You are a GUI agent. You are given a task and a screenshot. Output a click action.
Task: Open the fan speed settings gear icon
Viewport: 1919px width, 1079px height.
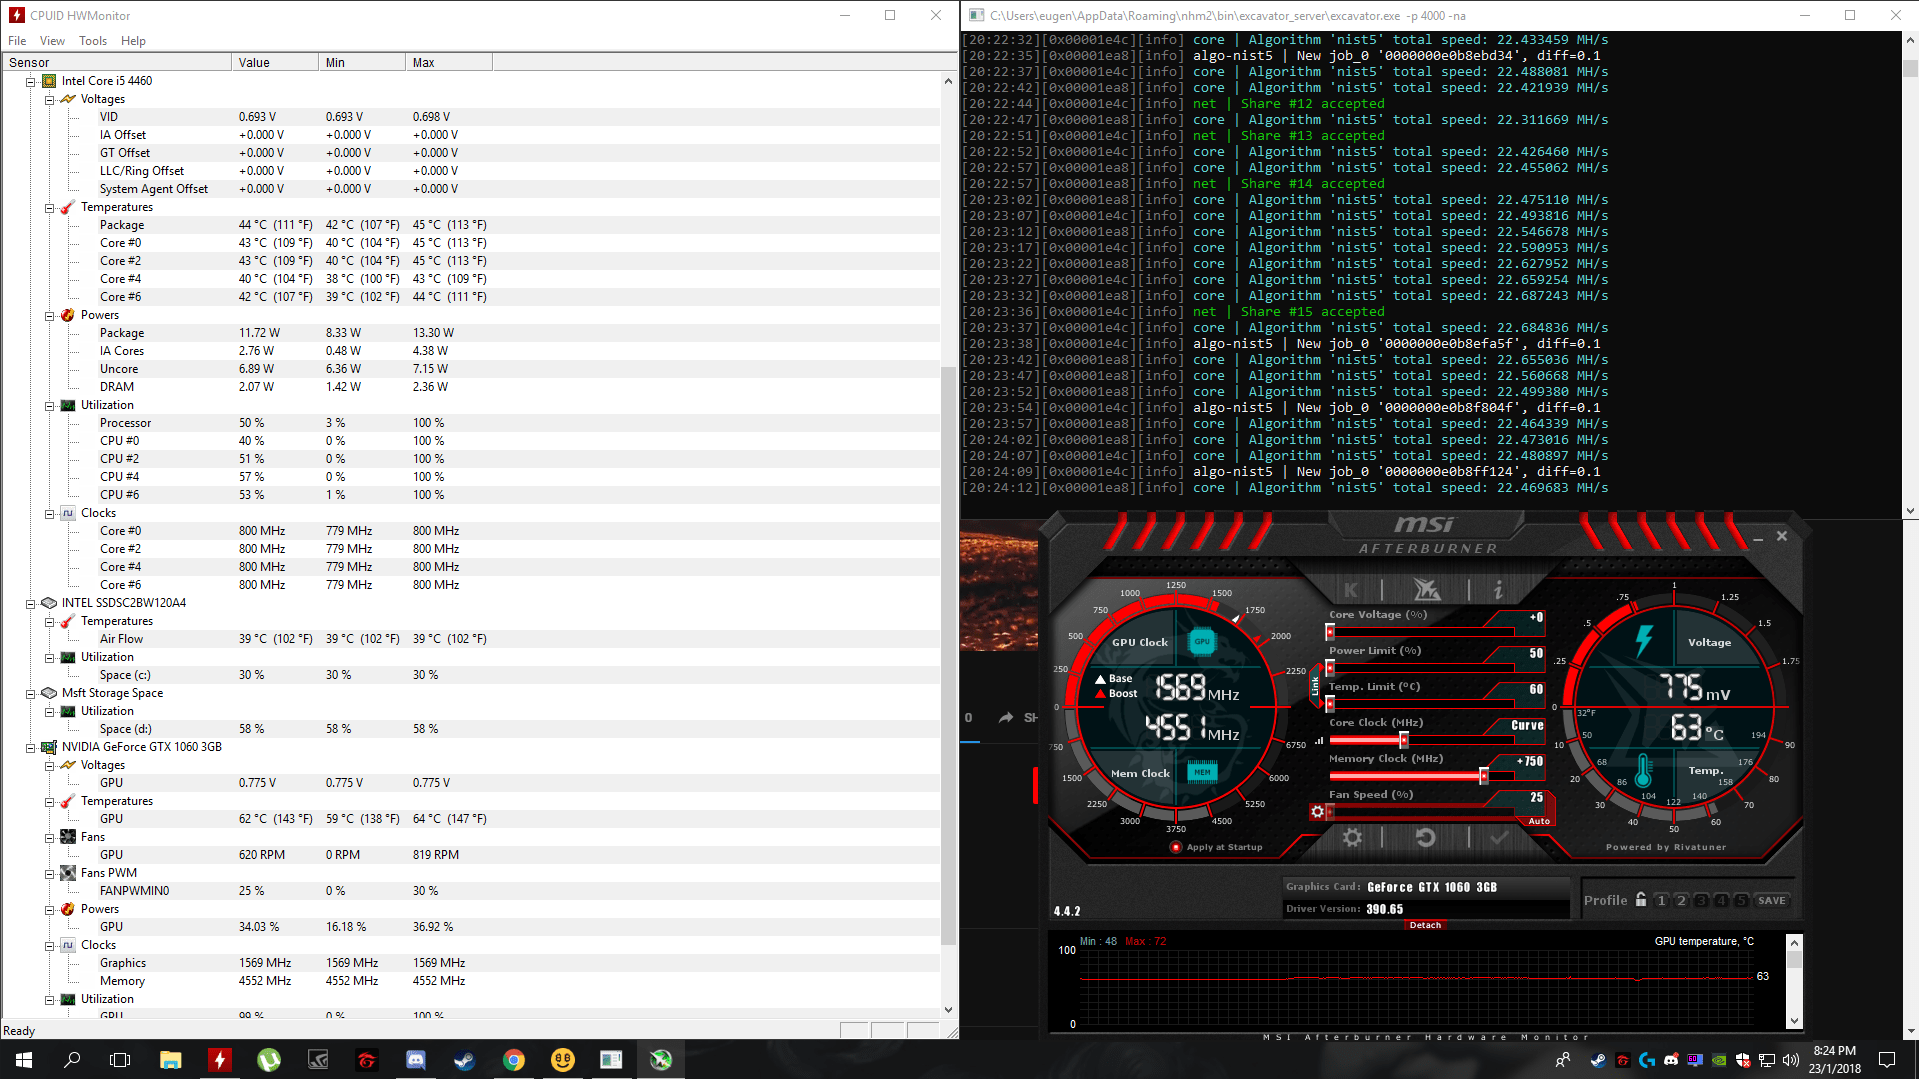coord(1317,812)
